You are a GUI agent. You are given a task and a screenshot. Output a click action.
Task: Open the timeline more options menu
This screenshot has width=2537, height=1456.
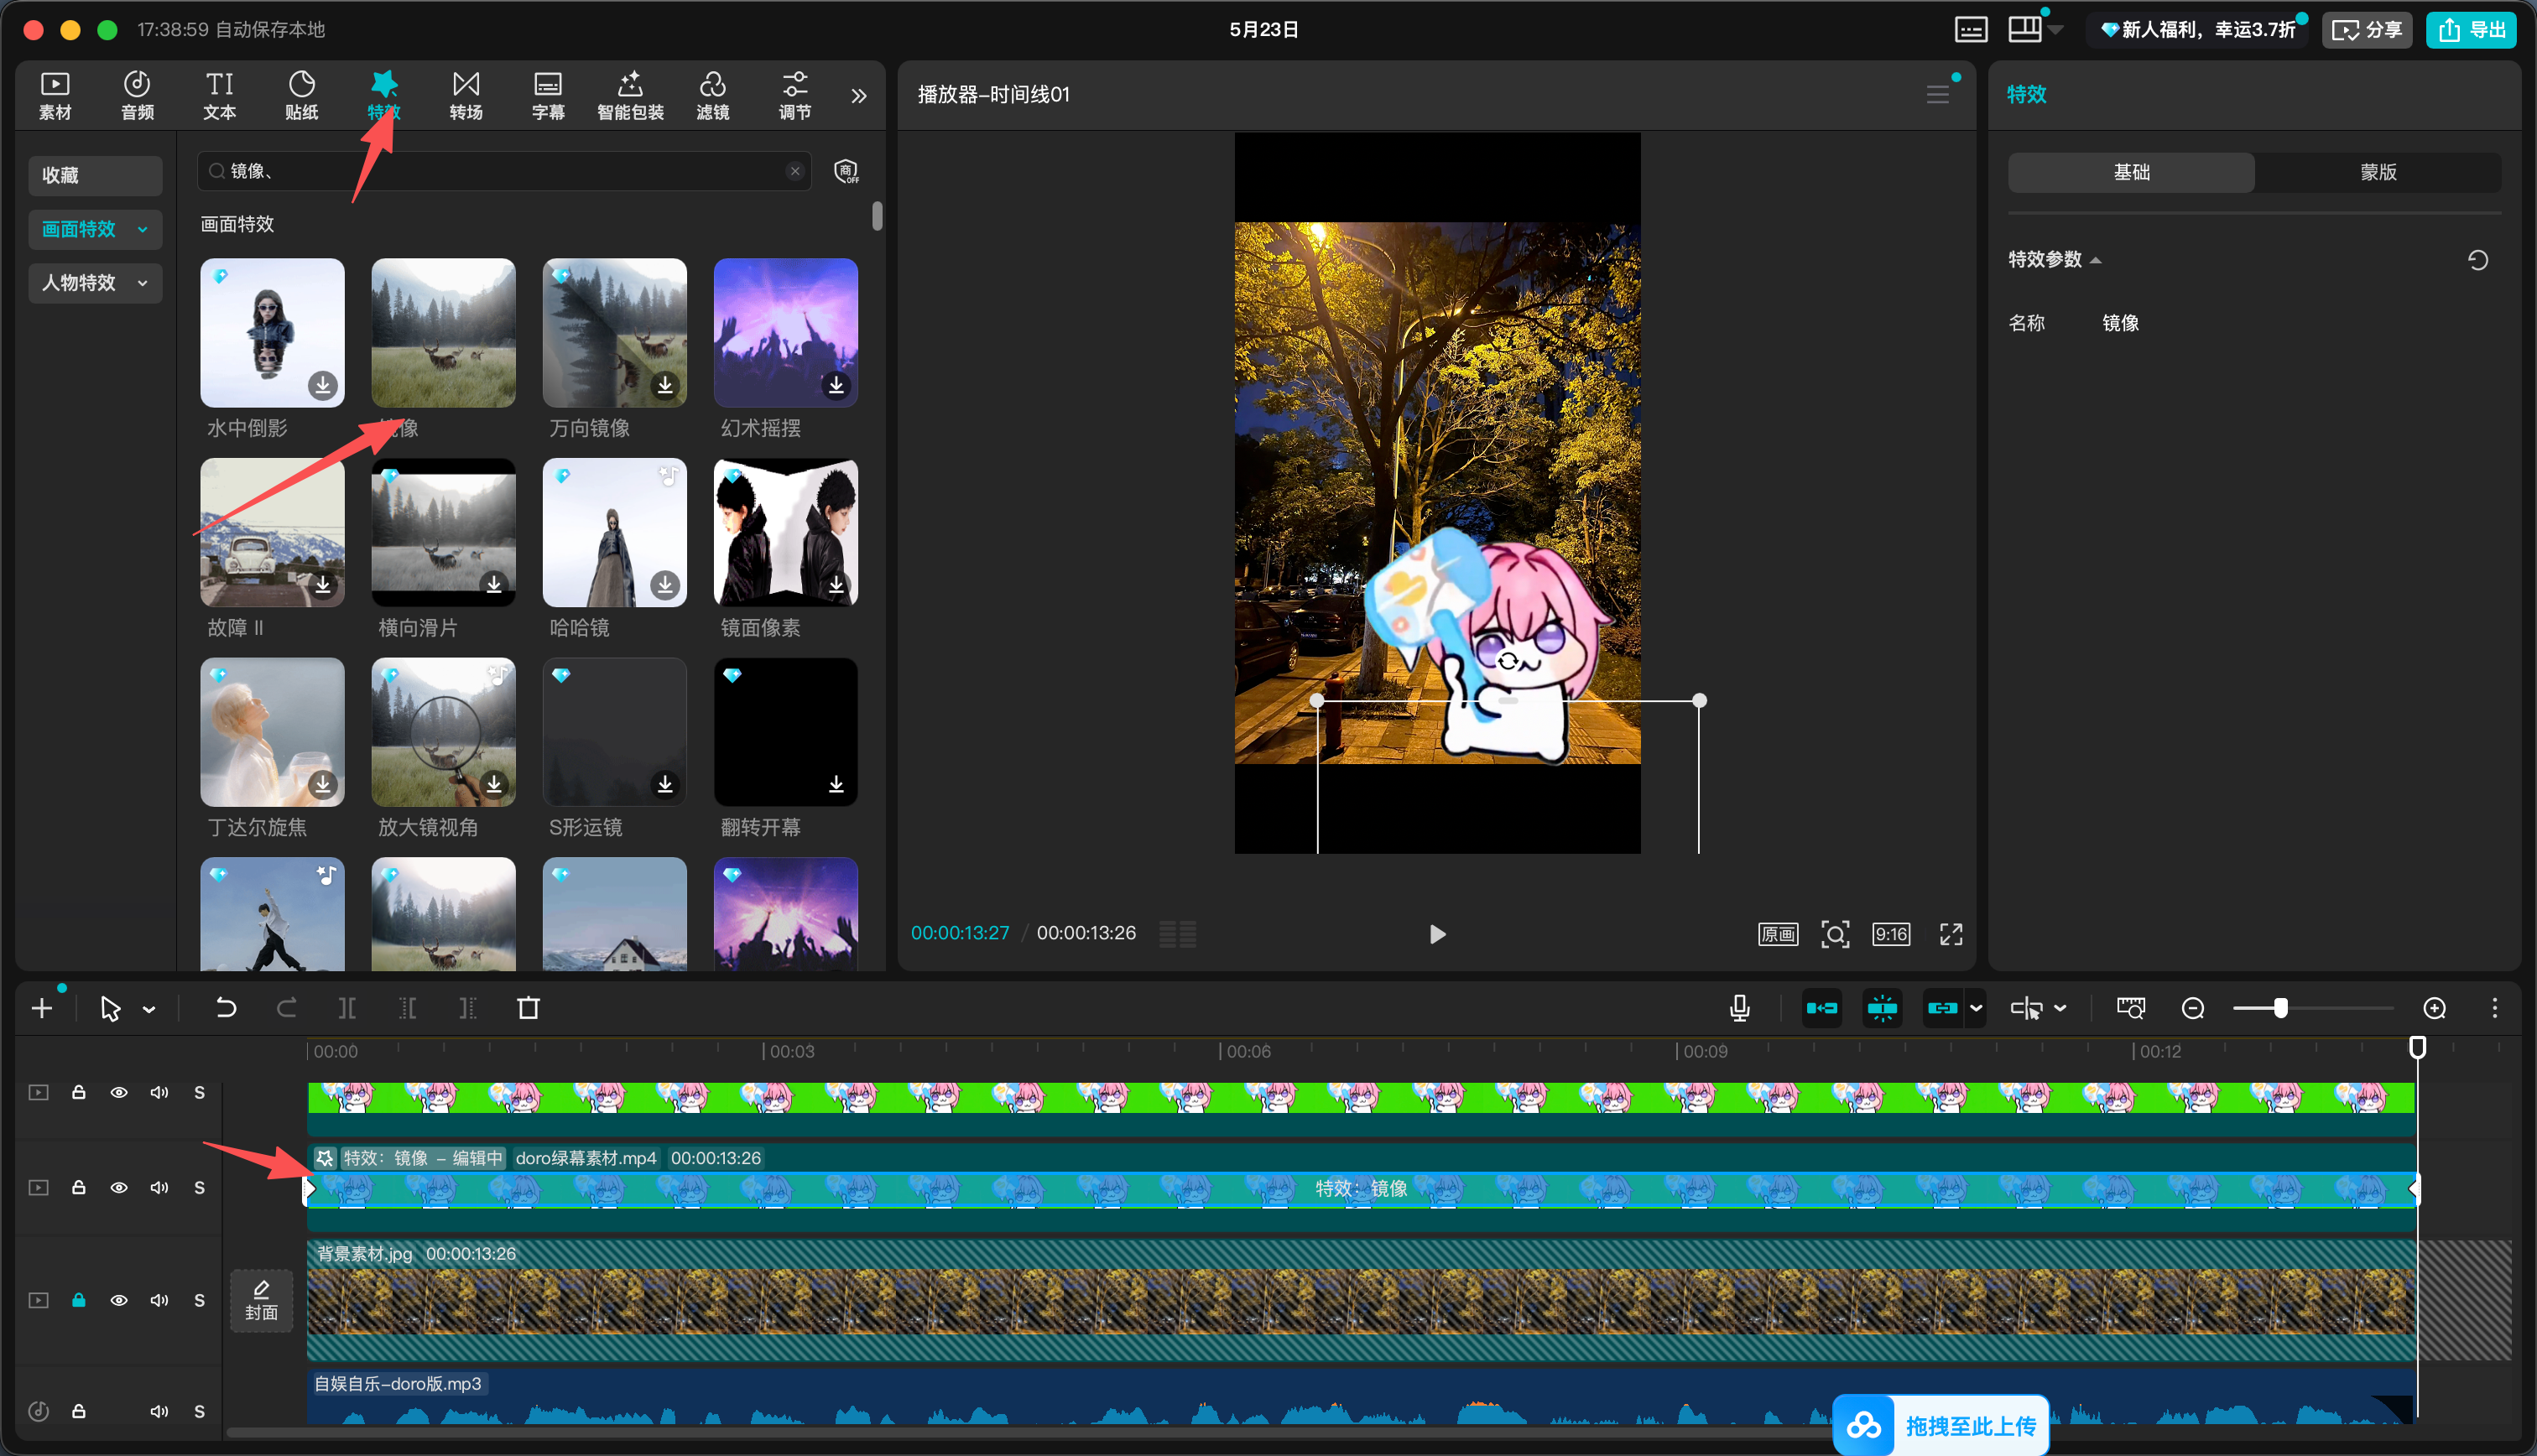click(x=2494, y=1008)
